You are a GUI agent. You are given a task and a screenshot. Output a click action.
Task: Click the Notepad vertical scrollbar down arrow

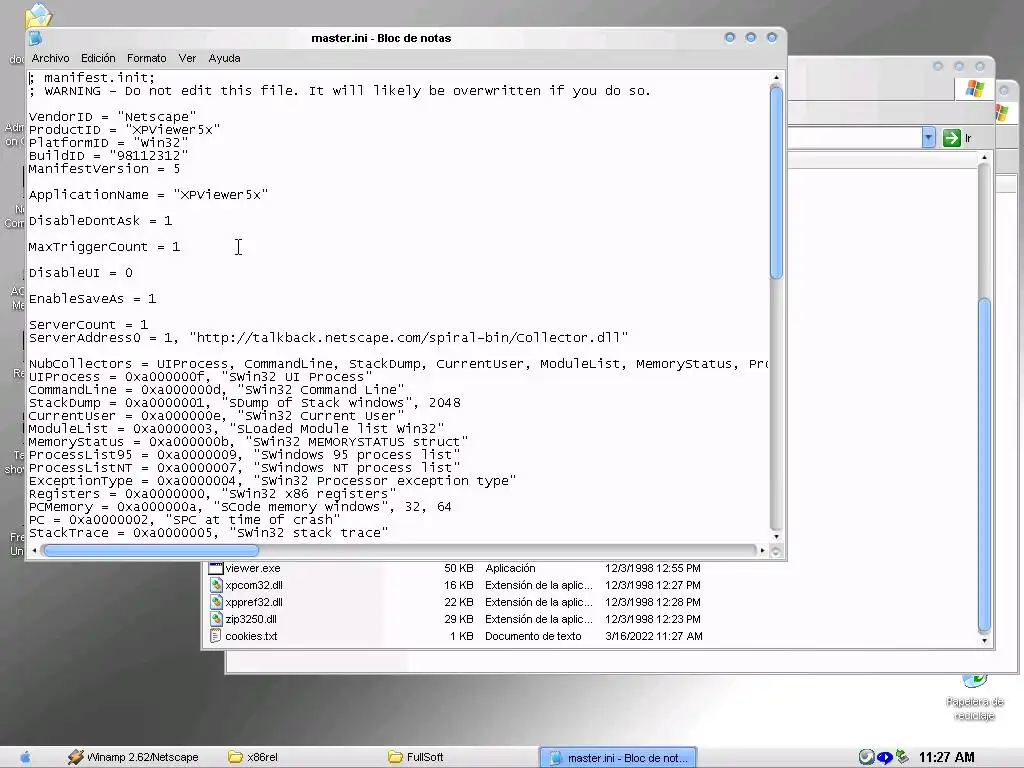pos(776,537)
